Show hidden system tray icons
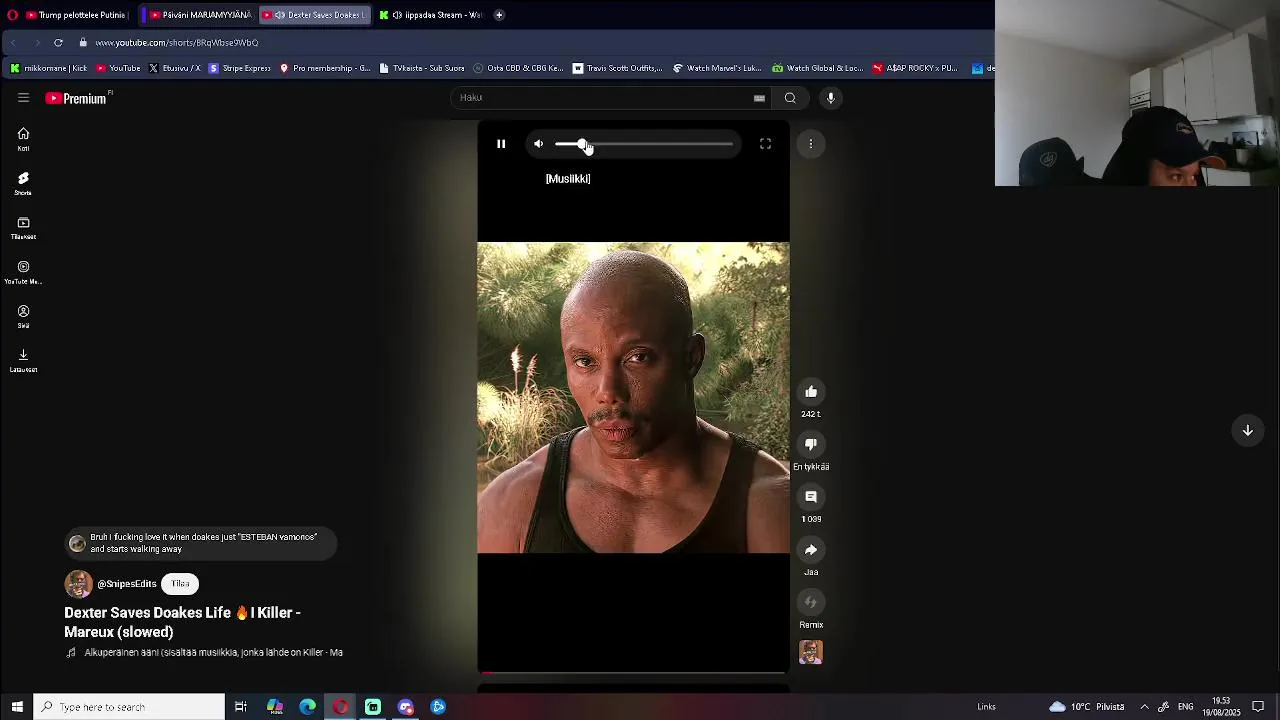Screen dimensions: 1280x720 pos(1144,707)
